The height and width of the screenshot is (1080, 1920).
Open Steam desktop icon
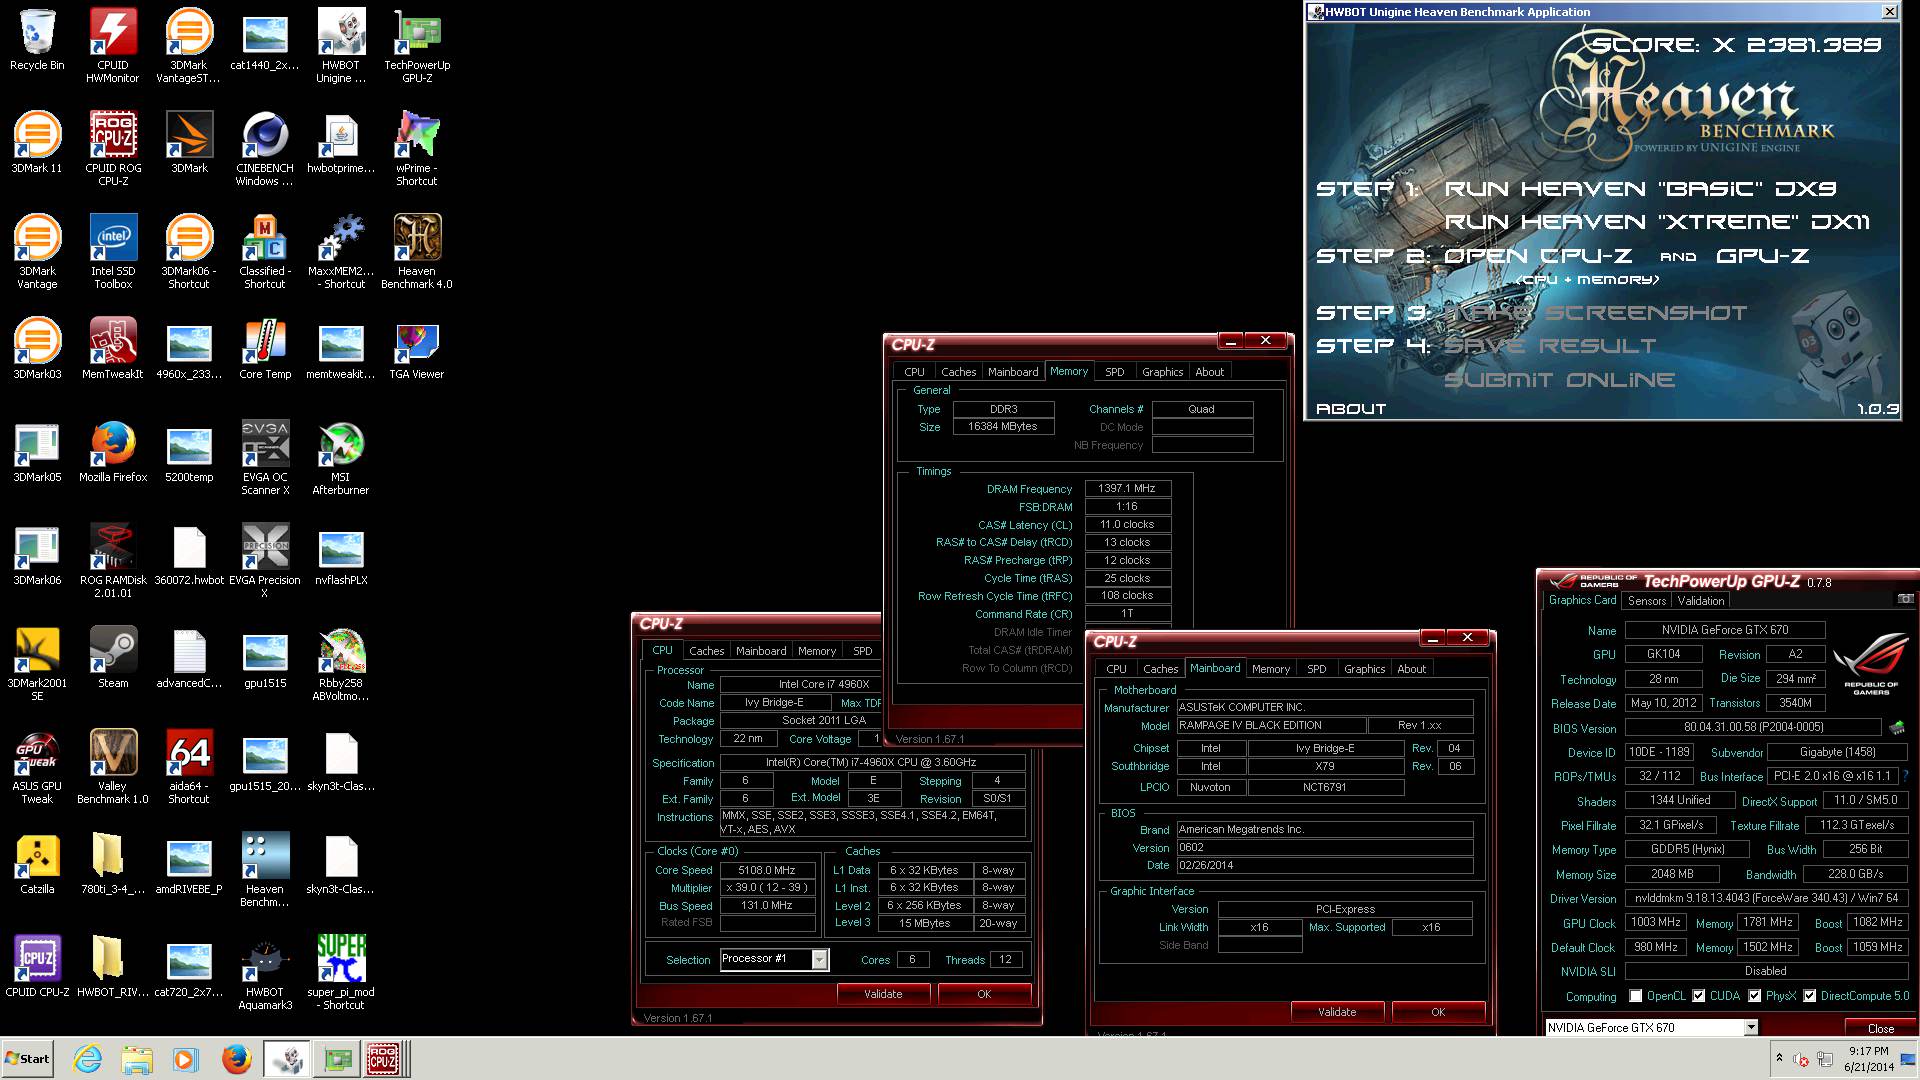(113, 657)
